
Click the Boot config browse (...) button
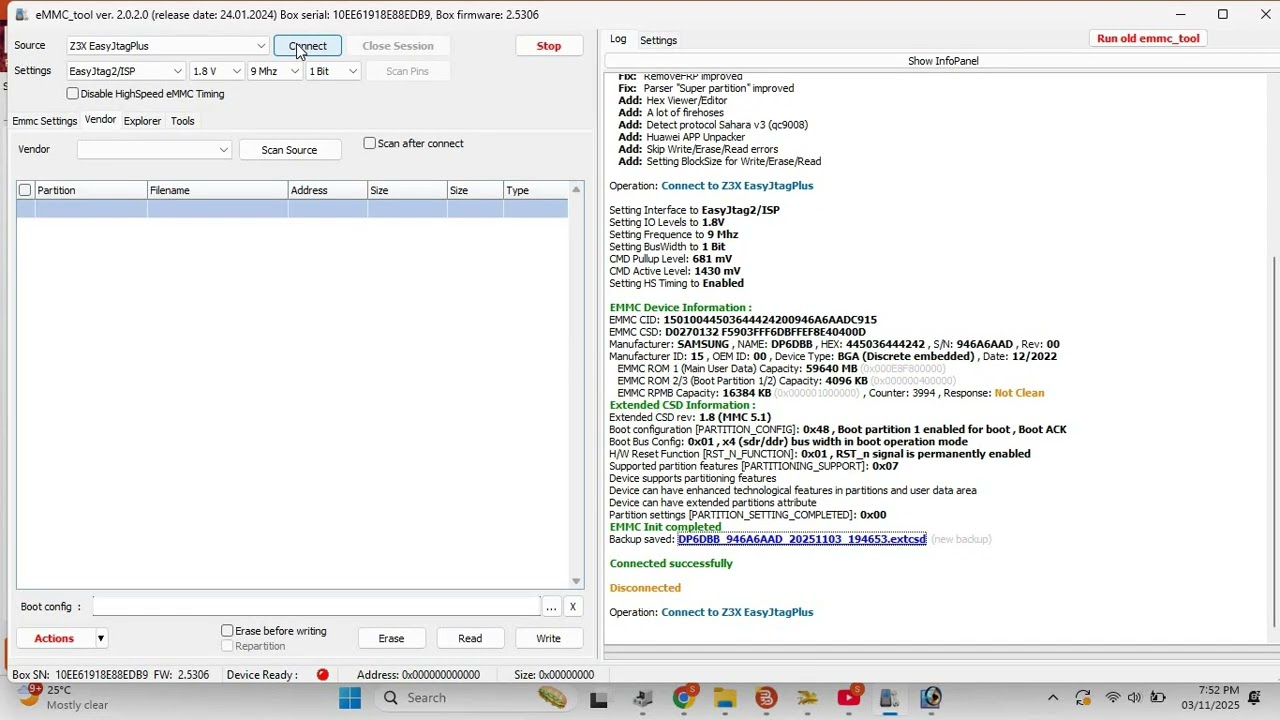551,607
